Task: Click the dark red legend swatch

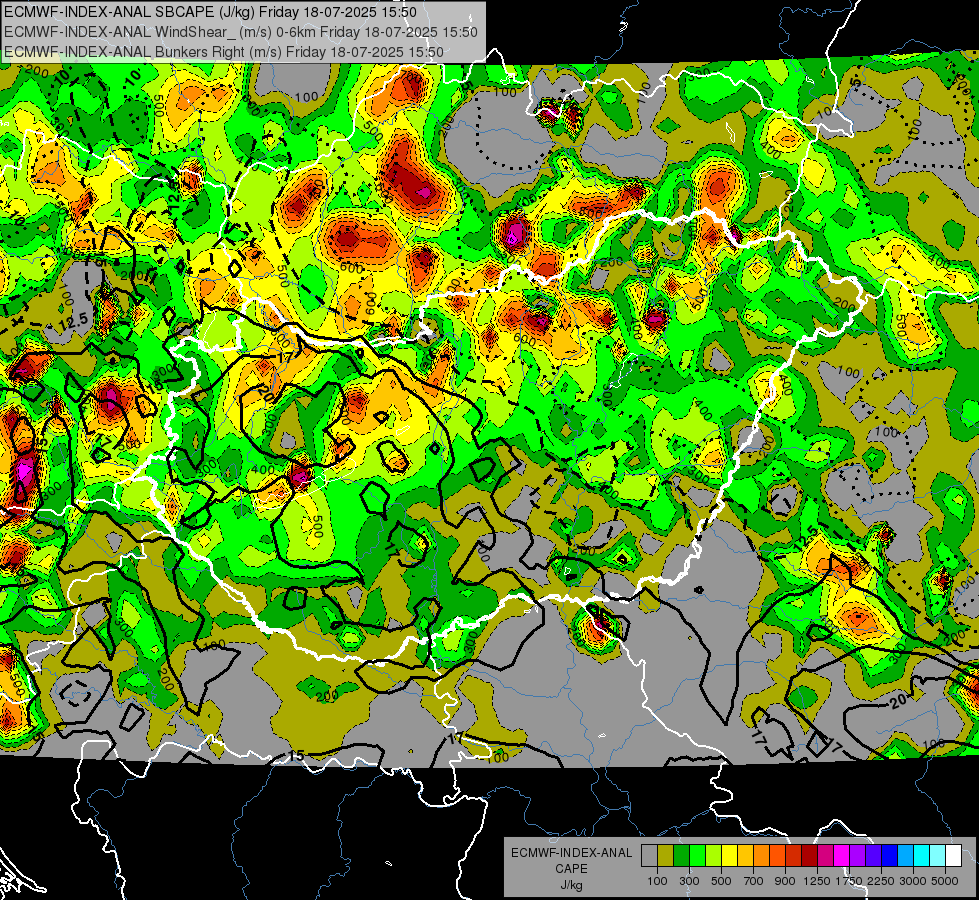Action: (x=810, y=855)
